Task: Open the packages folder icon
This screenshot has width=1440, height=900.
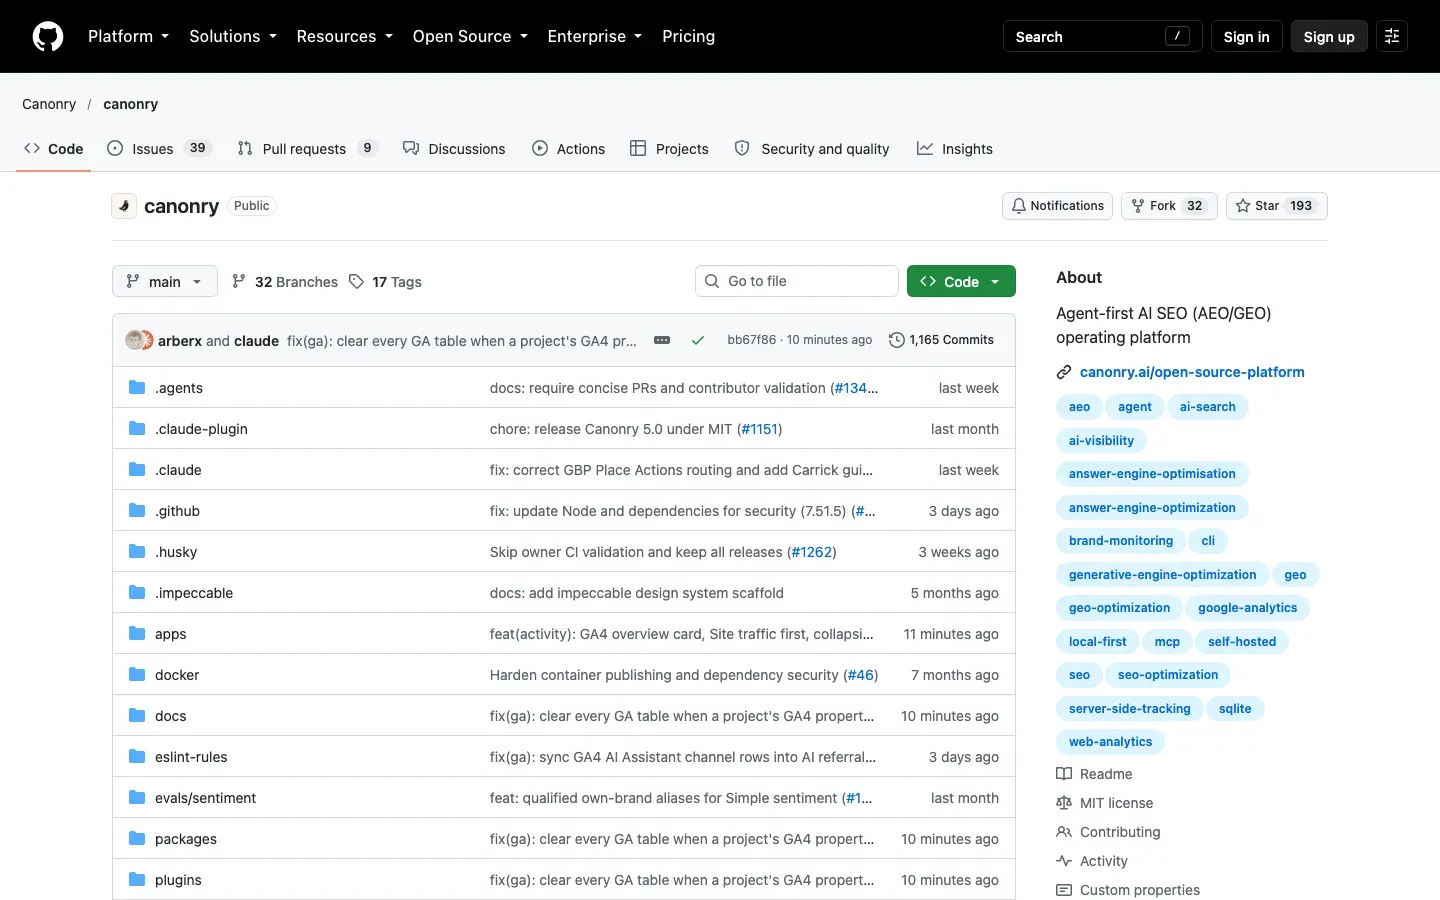Action: (x=137, y=839)
